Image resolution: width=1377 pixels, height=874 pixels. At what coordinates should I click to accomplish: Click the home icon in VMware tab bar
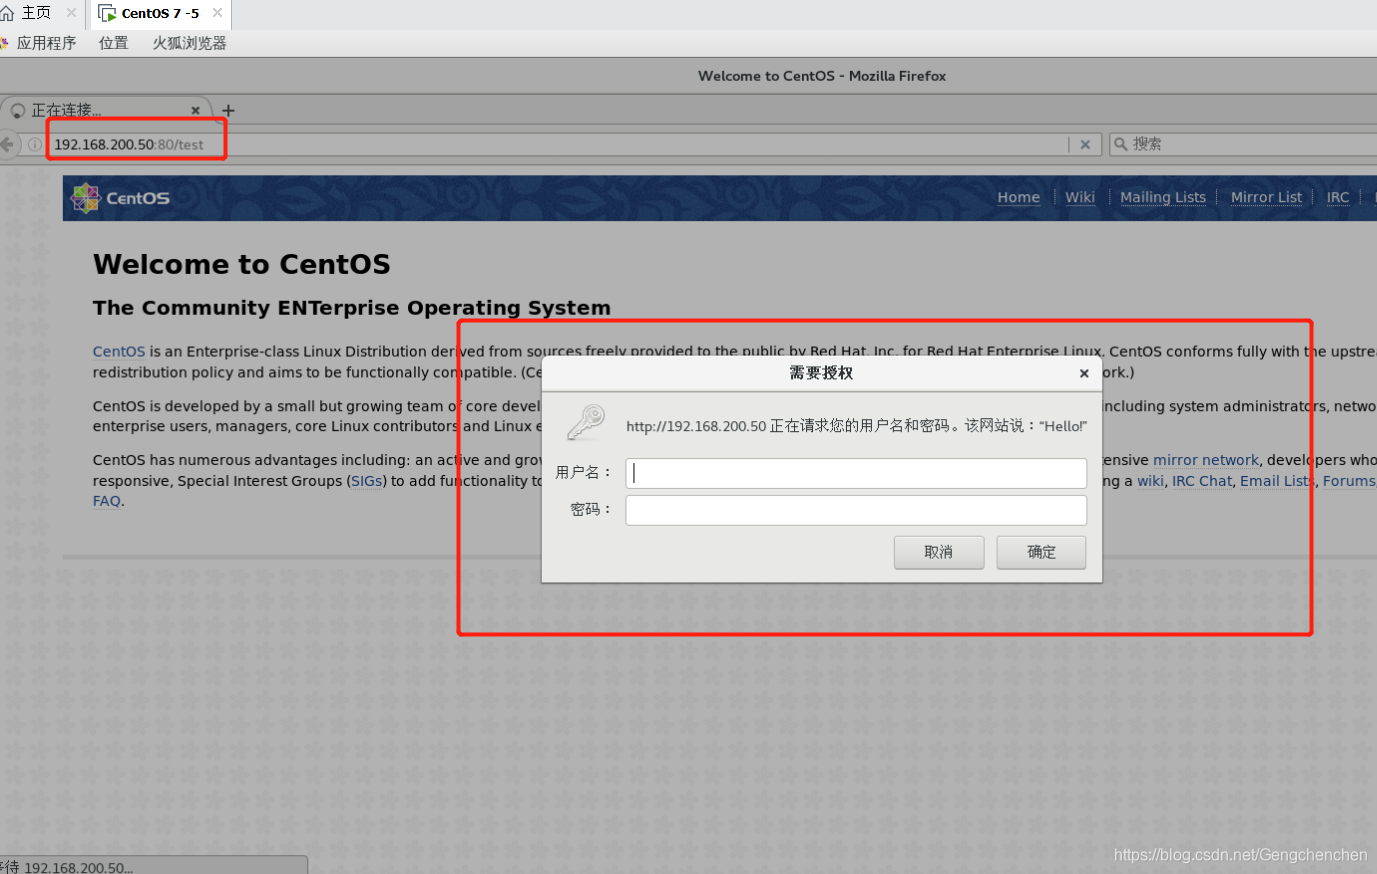[x=7, y=13]
